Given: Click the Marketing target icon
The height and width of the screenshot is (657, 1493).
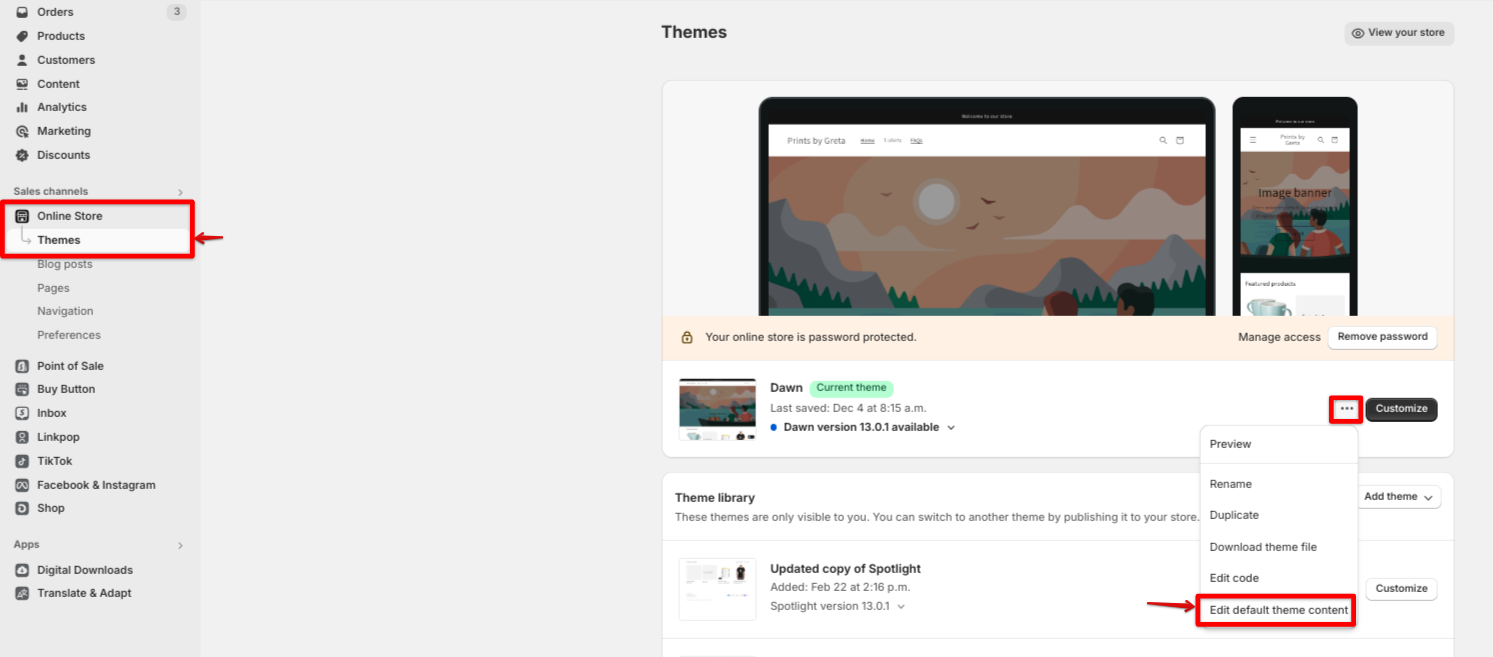Looking at the screenshot, I should [x=22, y=131].
